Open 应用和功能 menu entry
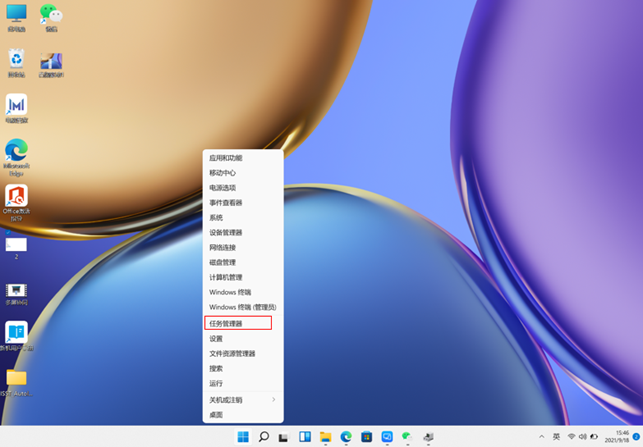 pos(225,157)
